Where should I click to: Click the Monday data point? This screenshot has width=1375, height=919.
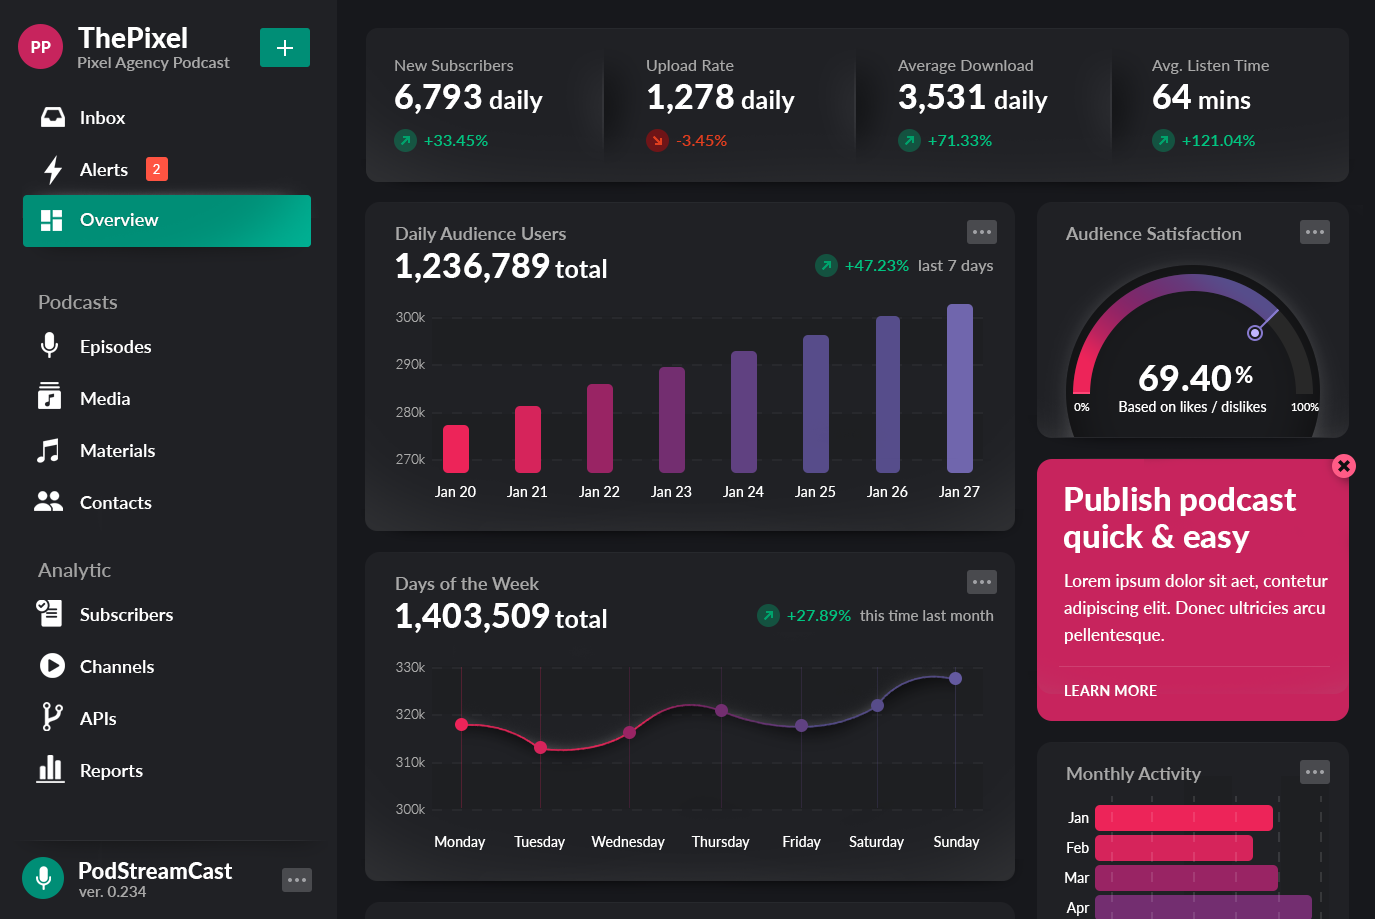pyautogui.click(x=461, y=724)
